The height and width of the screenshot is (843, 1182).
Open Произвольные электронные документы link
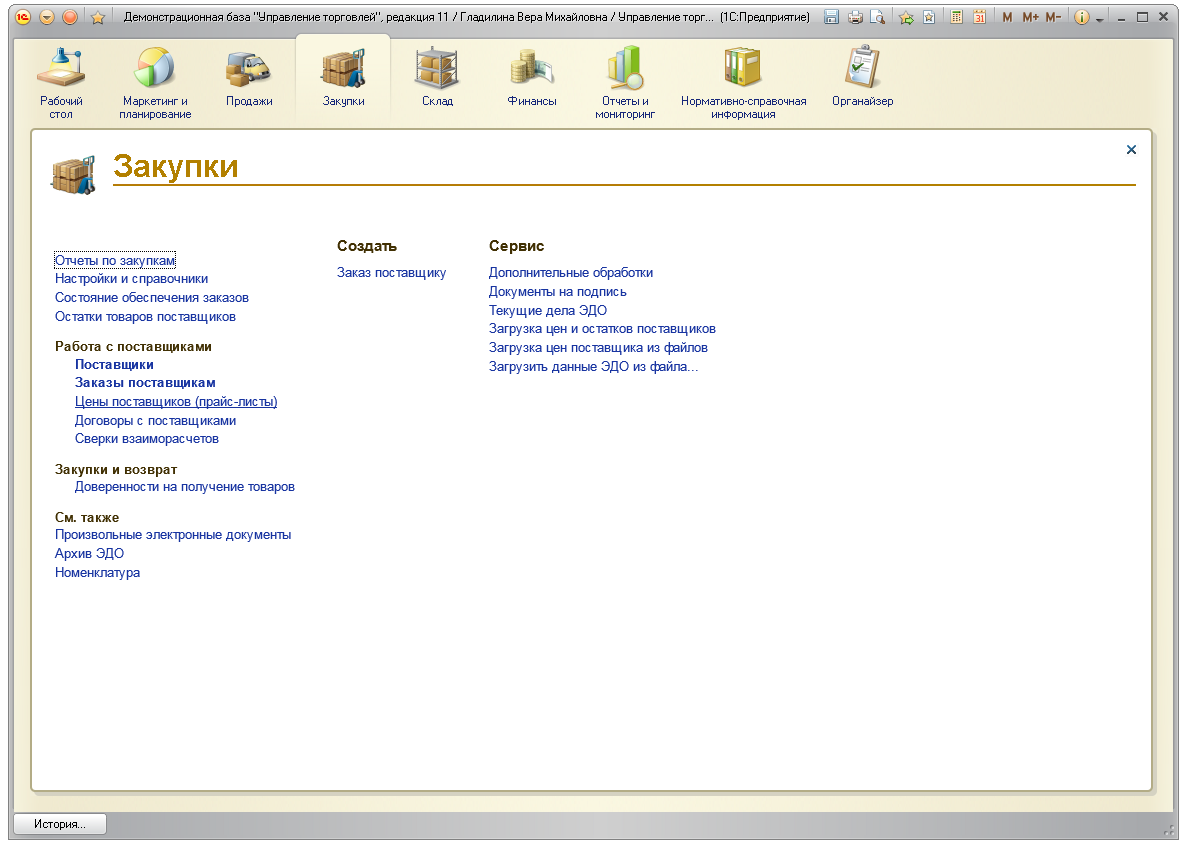click(173, 535)
